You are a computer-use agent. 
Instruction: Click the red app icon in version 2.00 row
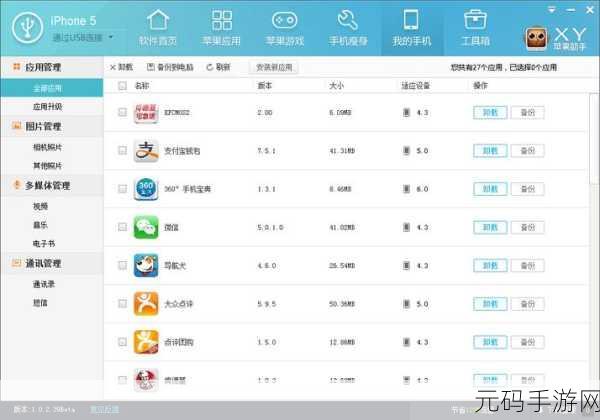tap(146, 112)
